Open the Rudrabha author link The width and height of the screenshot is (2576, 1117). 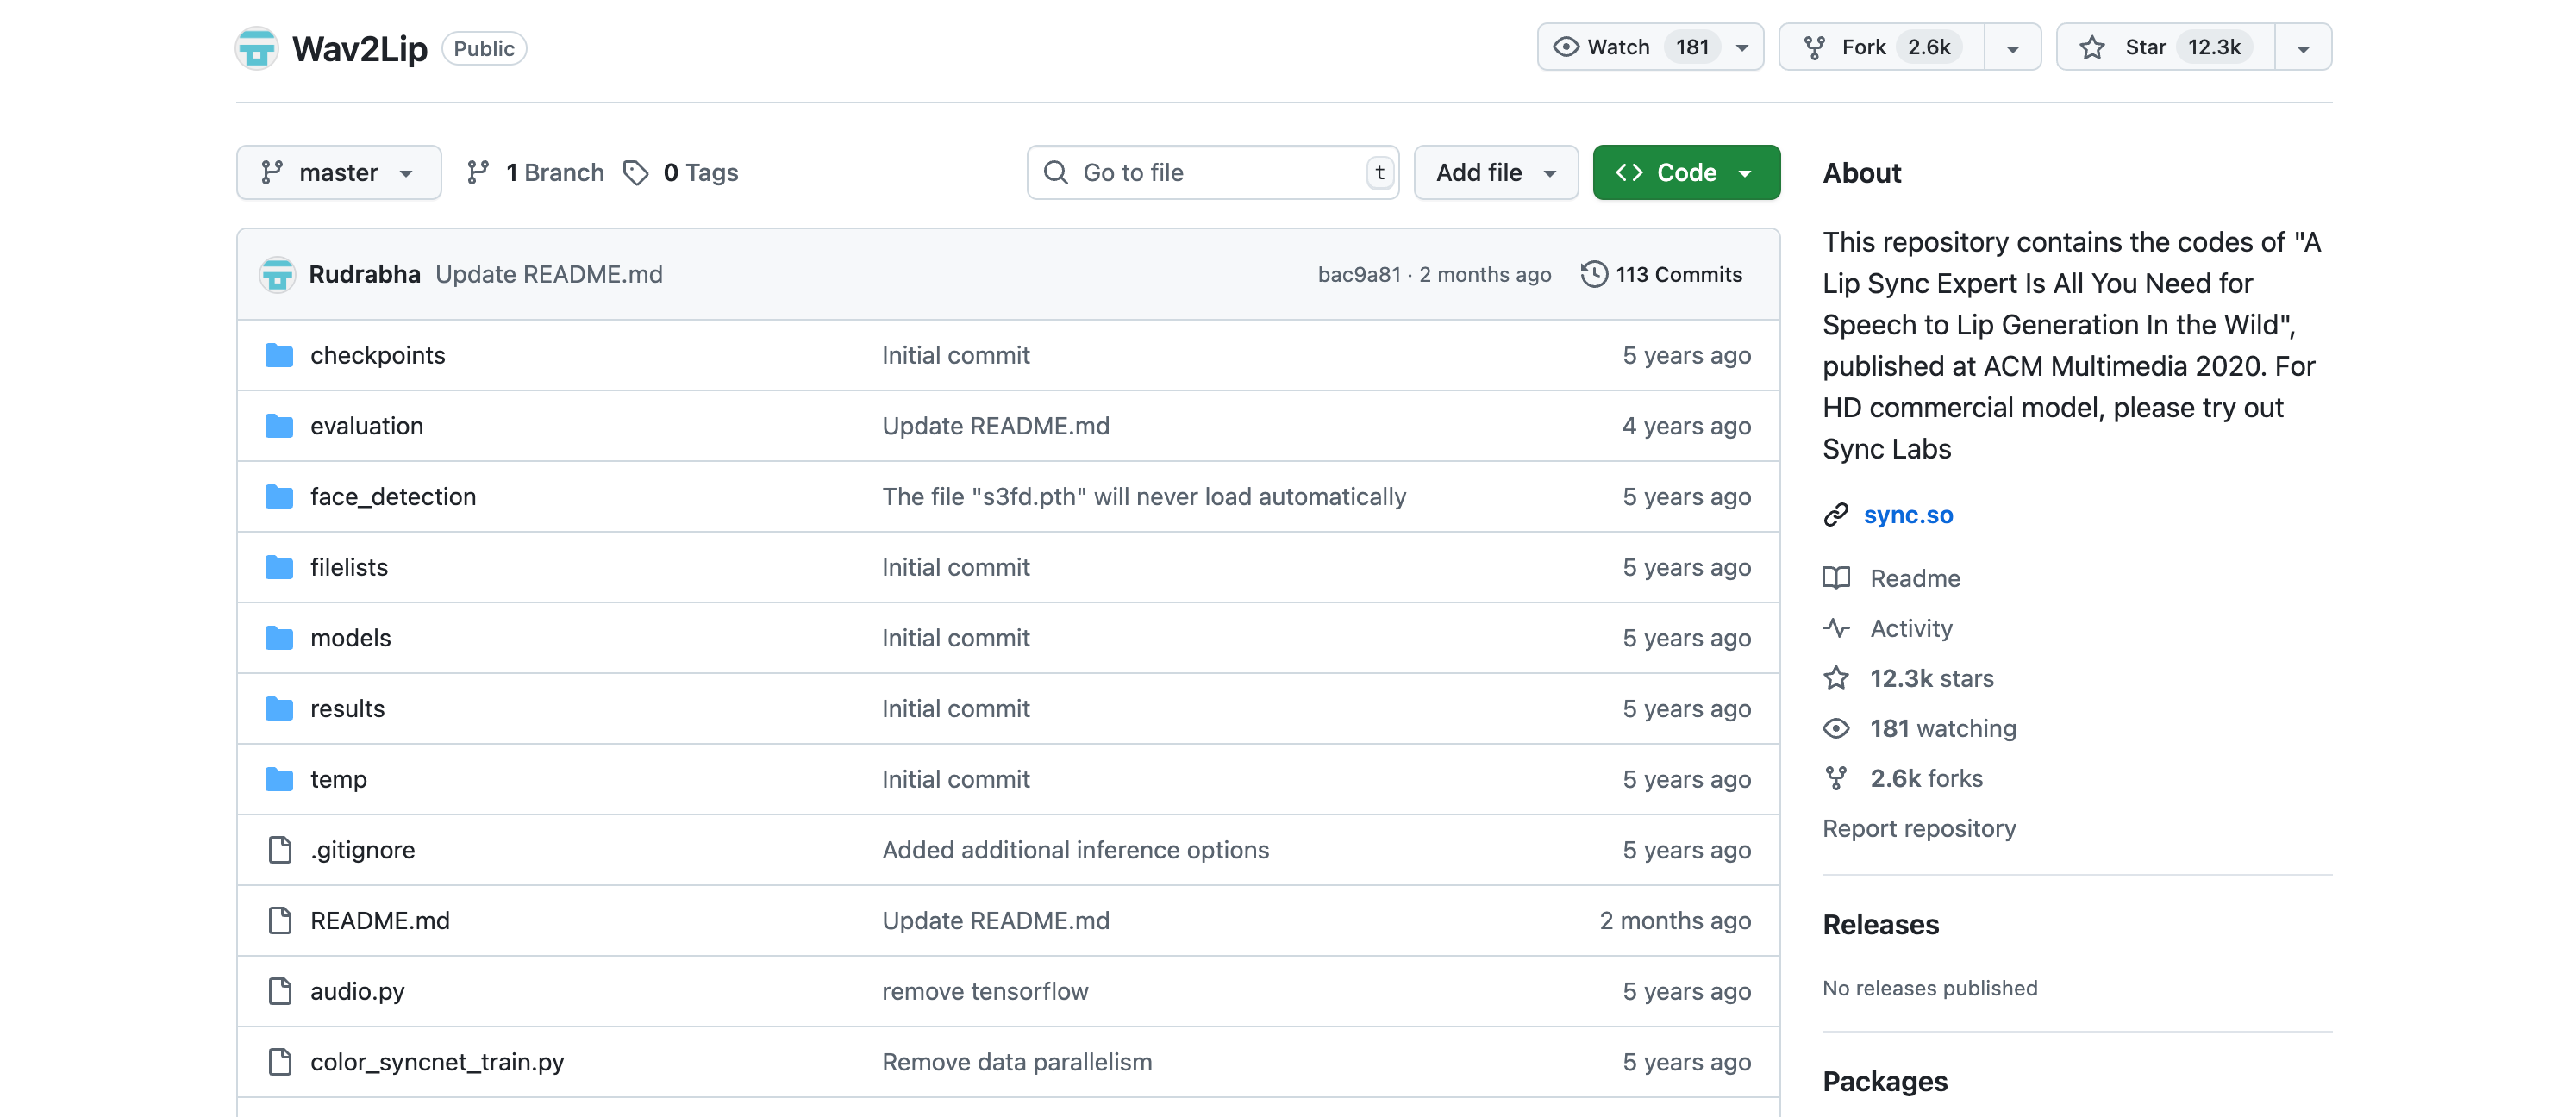(x=364, y=274)
